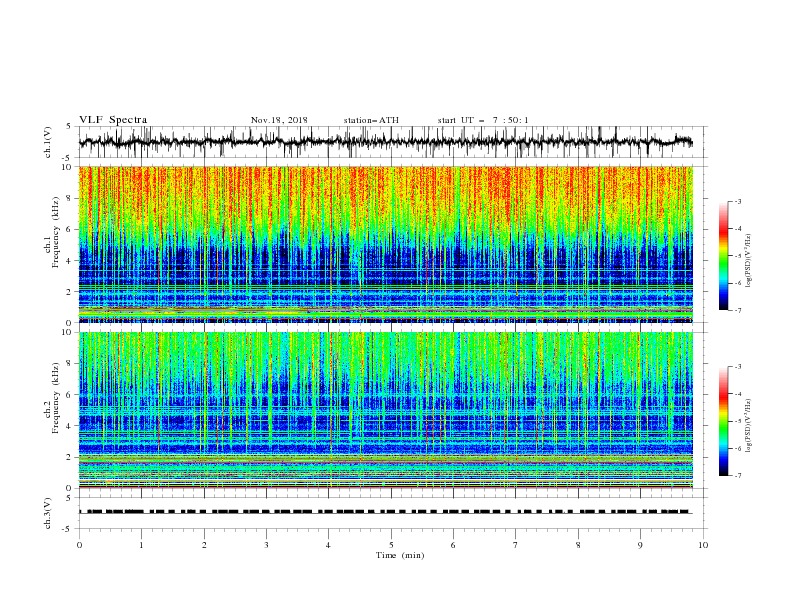The image size is (792, 612).
Task: Select the ch.2 spectrogram panel
Action: click(x=386, y=410)
